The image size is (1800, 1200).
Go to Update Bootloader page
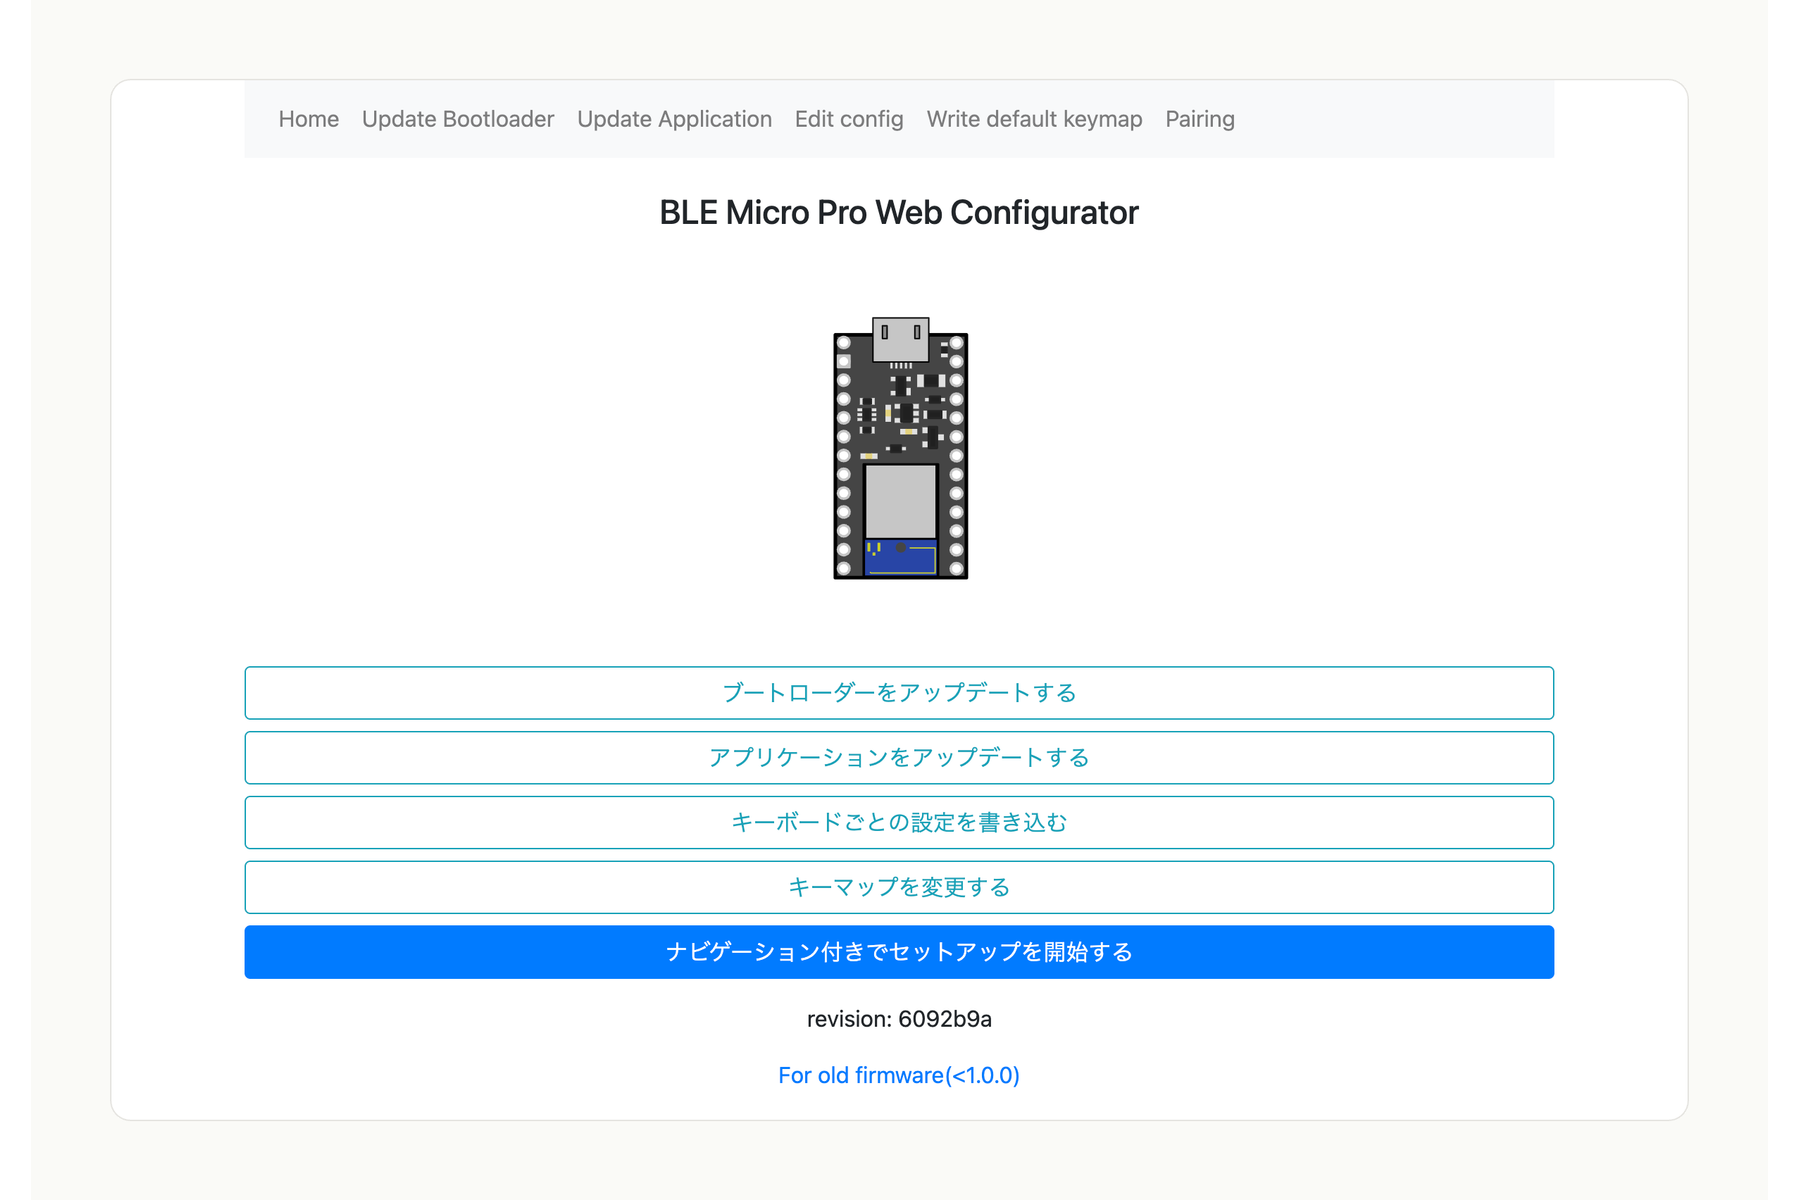[x=458, y=119]
